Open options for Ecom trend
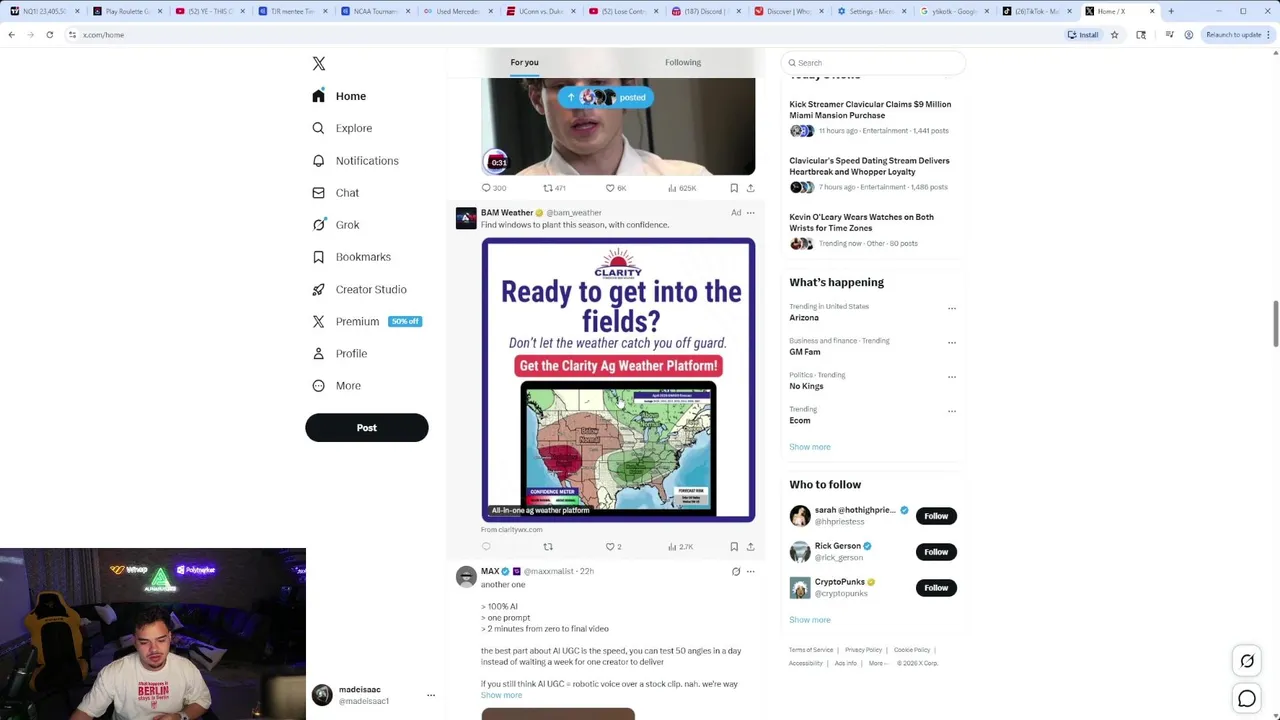Viewport: 1280px width, 720px height. click(952, 411)
